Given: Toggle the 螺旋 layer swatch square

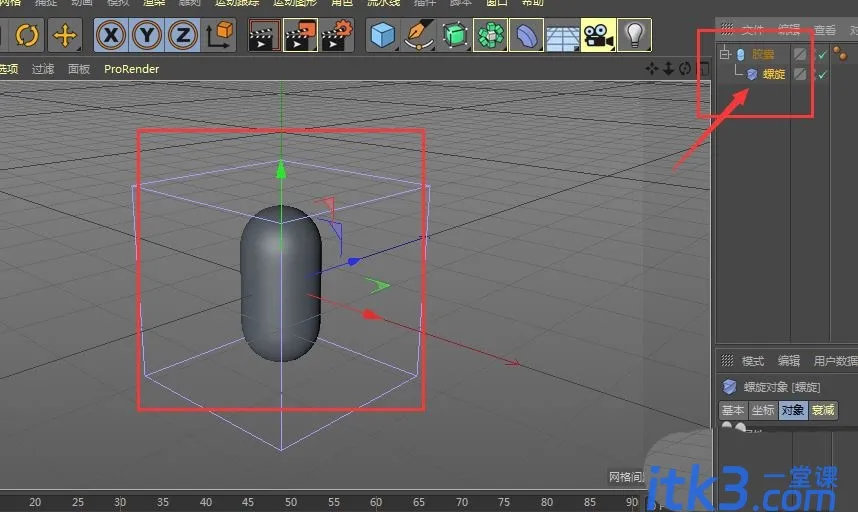Looking at the screenshot, I should pos(800,74).
